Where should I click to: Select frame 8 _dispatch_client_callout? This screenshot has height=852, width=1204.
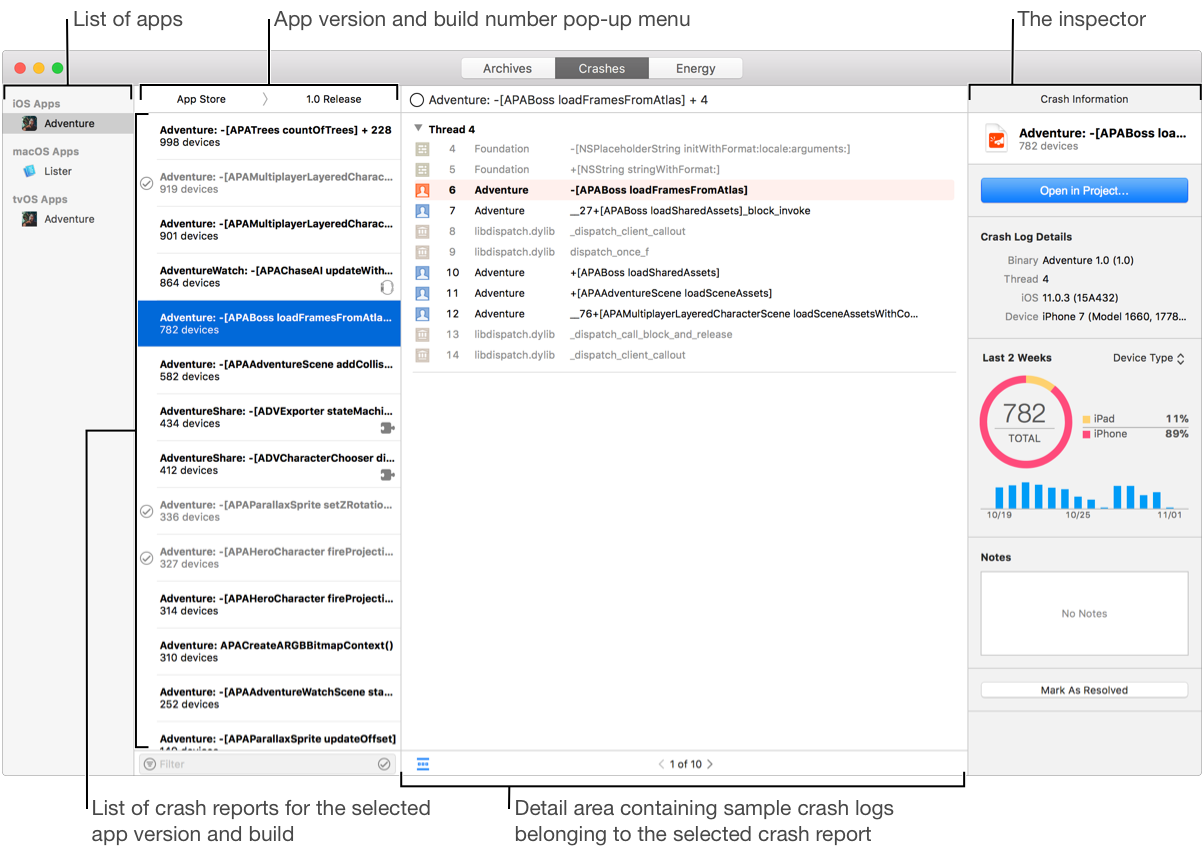tap(684, 231)
